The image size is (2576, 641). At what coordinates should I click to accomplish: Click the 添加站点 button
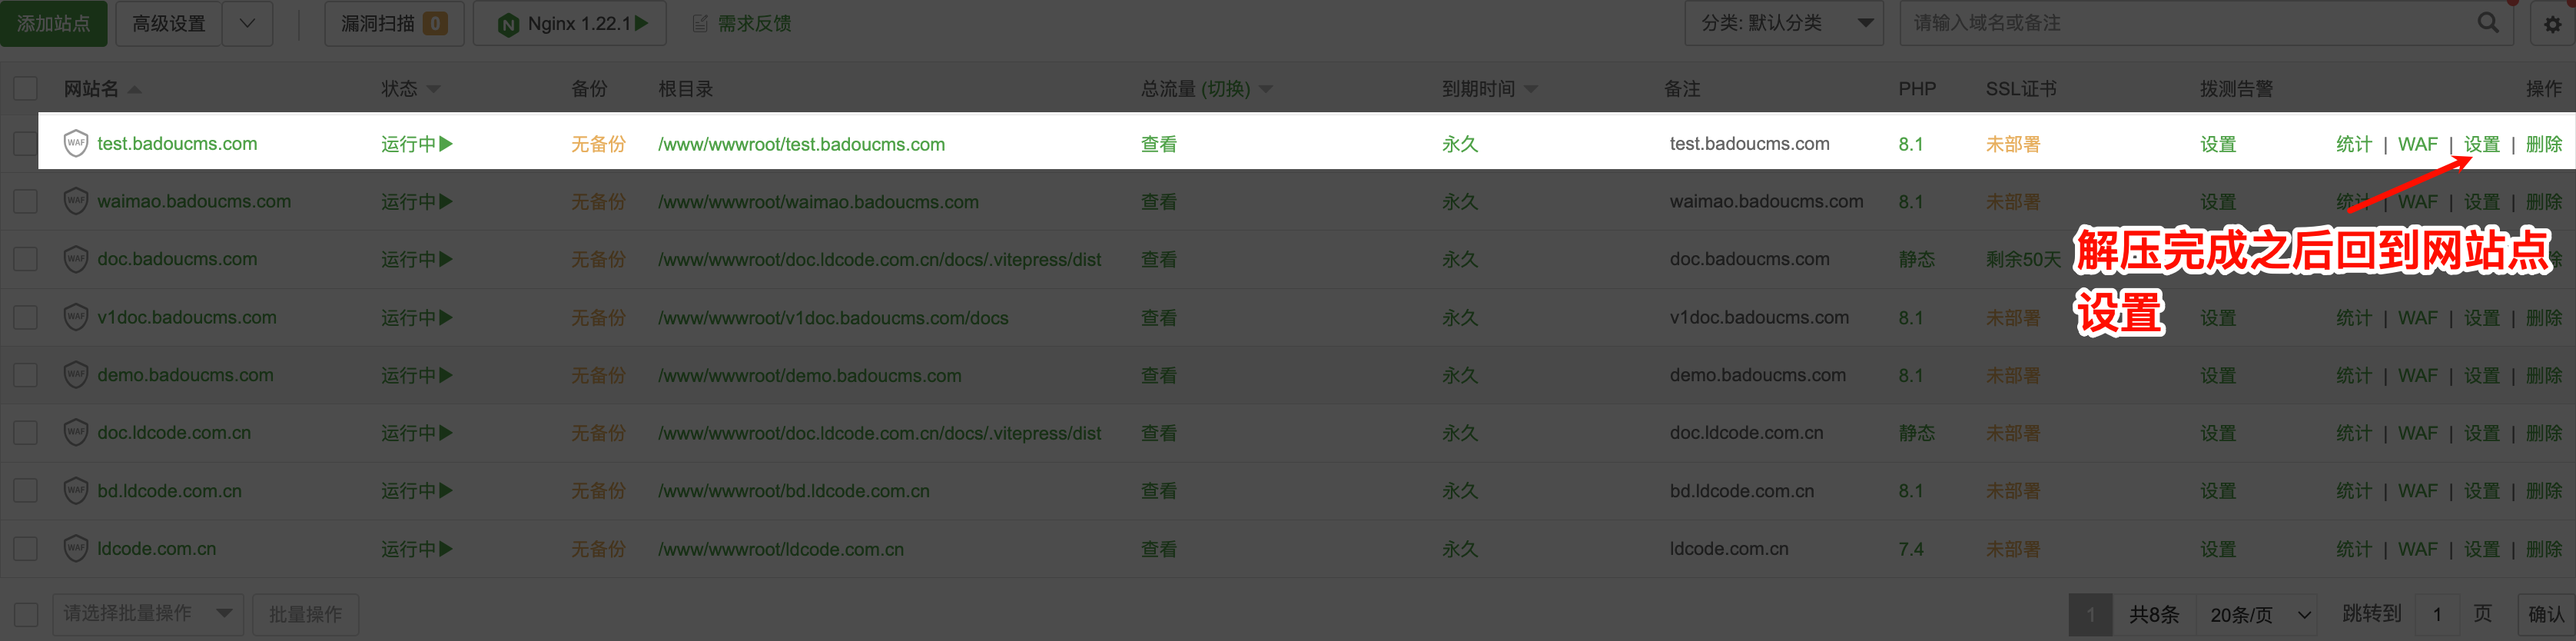click(x=53, y=23)
